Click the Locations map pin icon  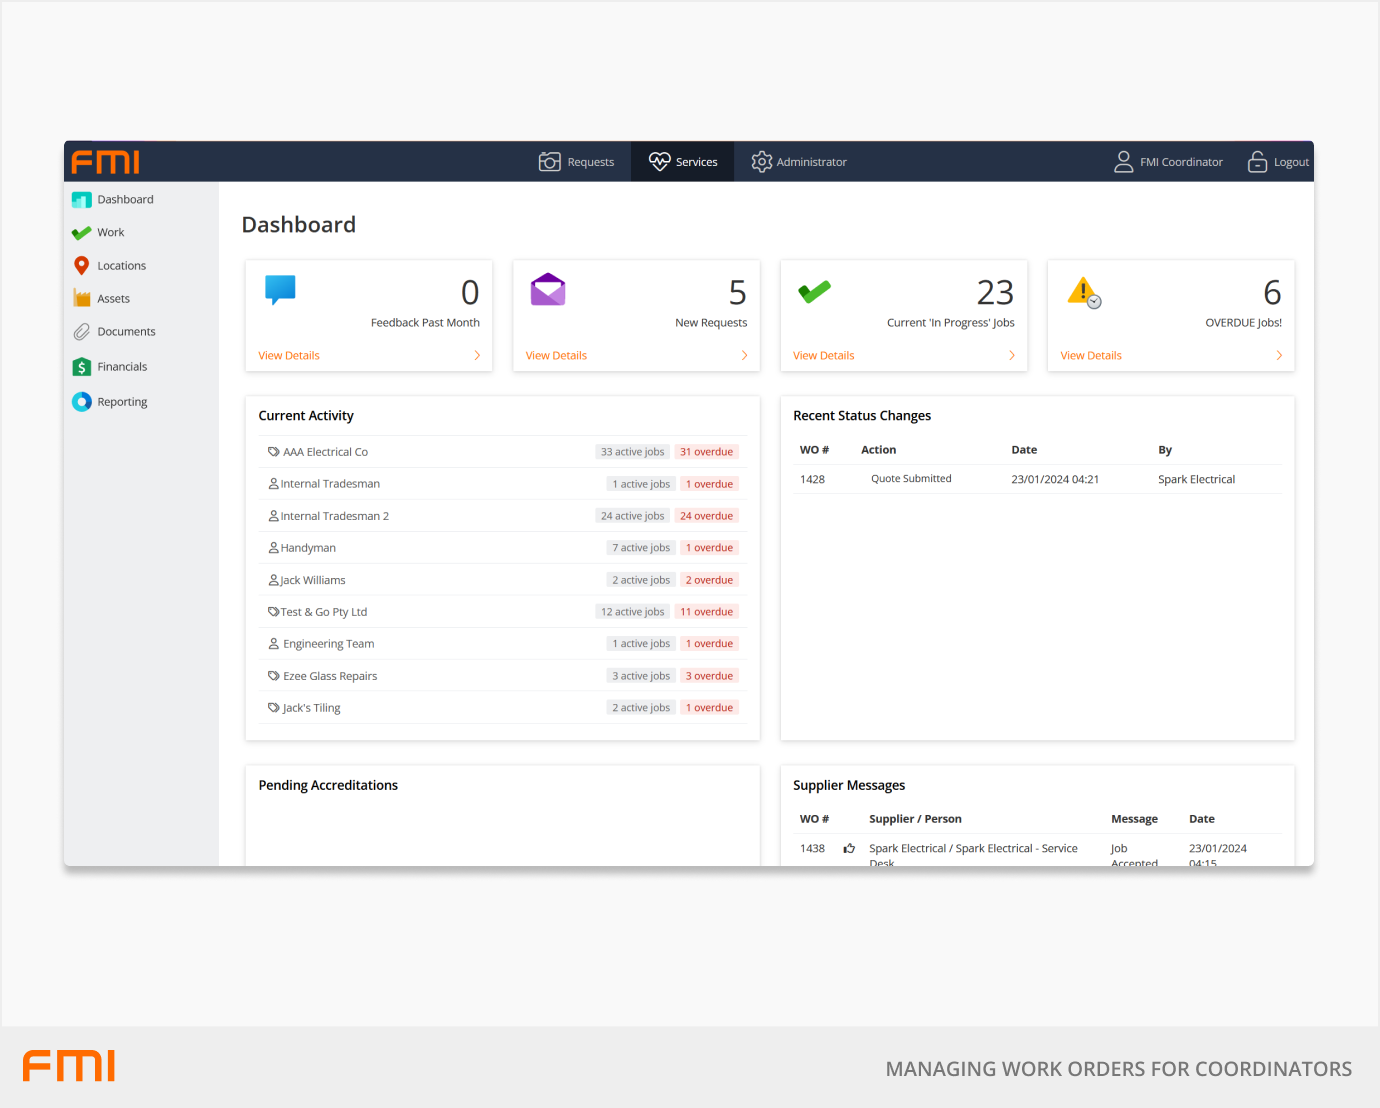(82, 266)
